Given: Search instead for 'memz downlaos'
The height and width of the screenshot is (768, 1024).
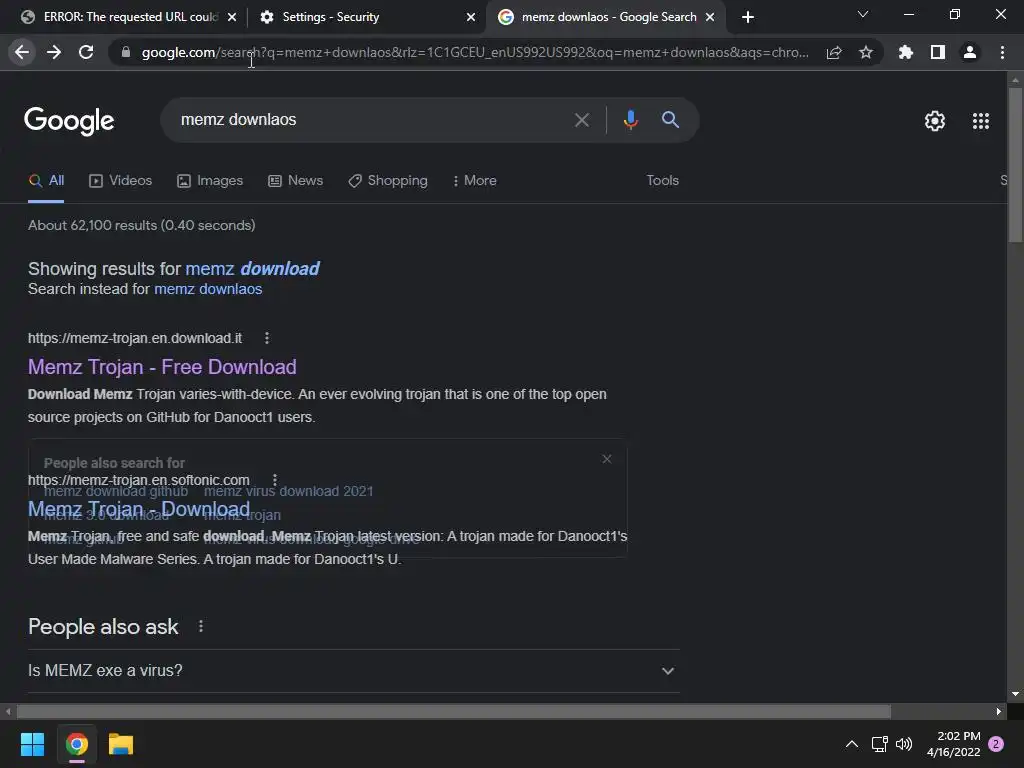Looking at the screenshot, I should (208, 289).
